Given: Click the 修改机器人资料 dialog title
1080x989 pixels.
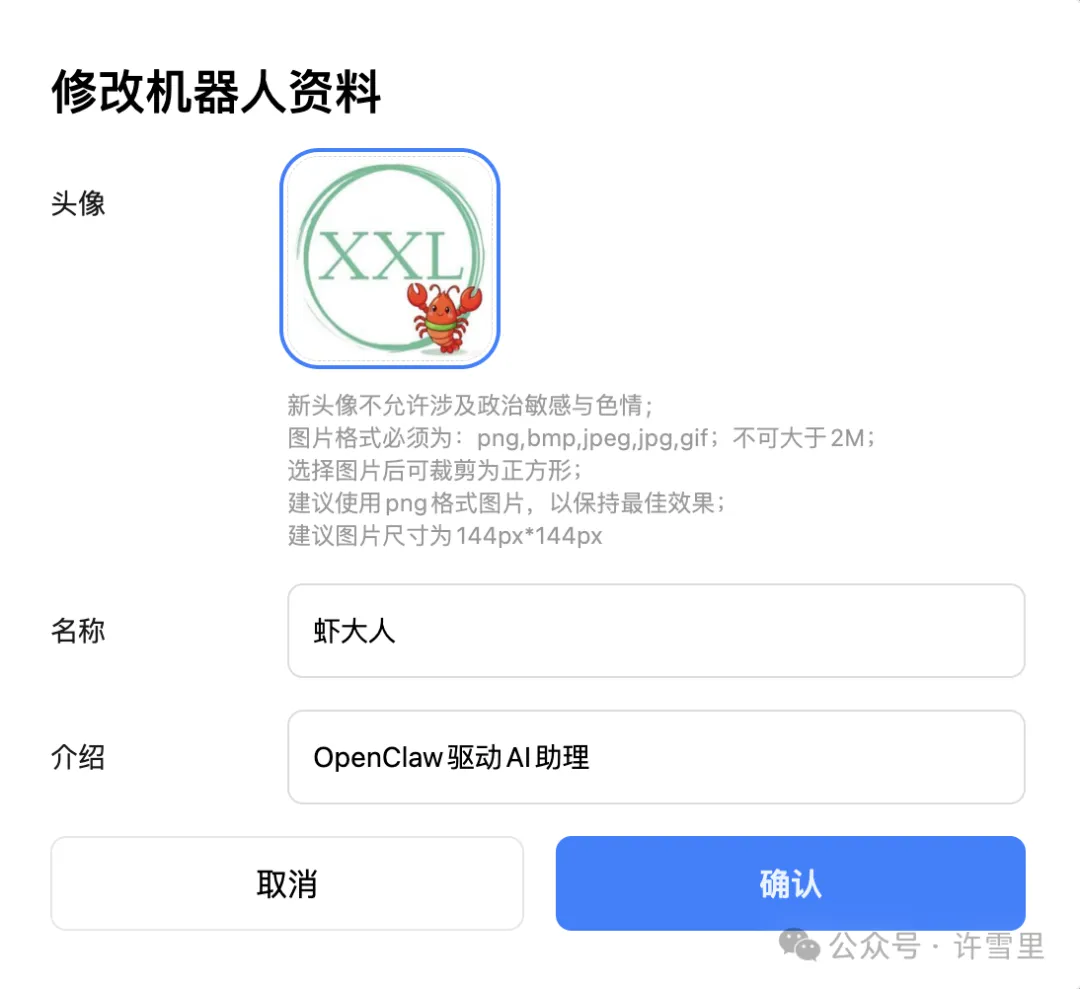Looking at the screenshot, I should (216, 91).
